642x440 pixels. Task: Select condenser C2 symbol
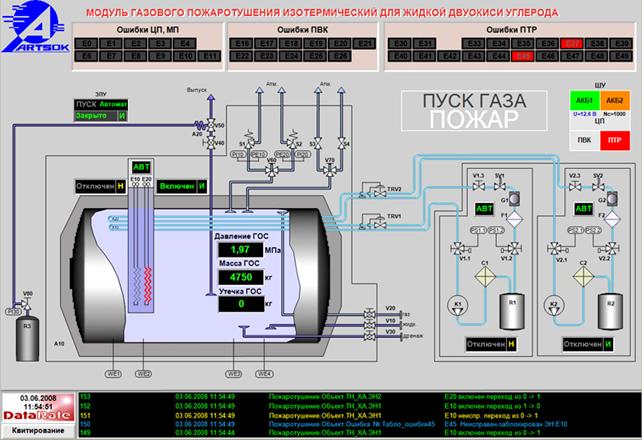(x=583, y=276)
